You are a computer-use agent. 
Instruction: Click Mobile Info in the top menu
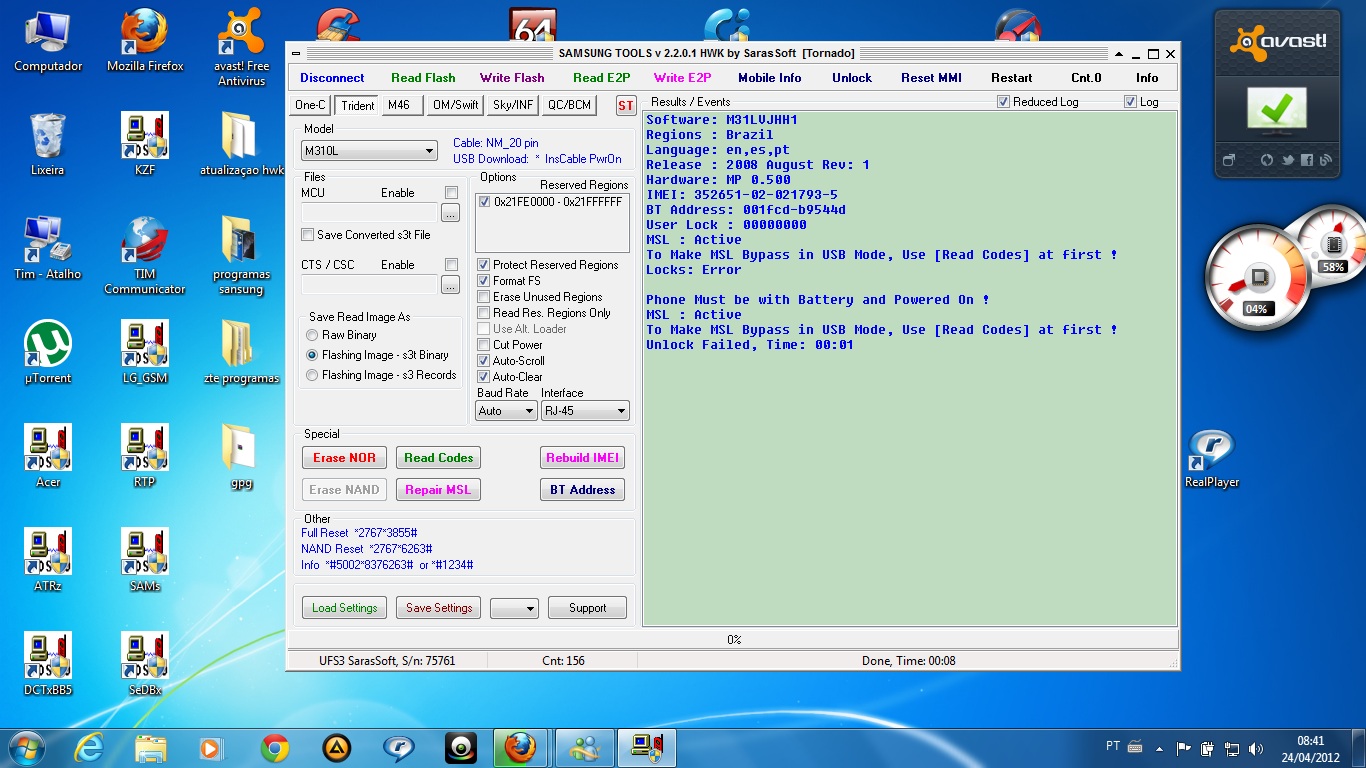(x=770, y=78)
